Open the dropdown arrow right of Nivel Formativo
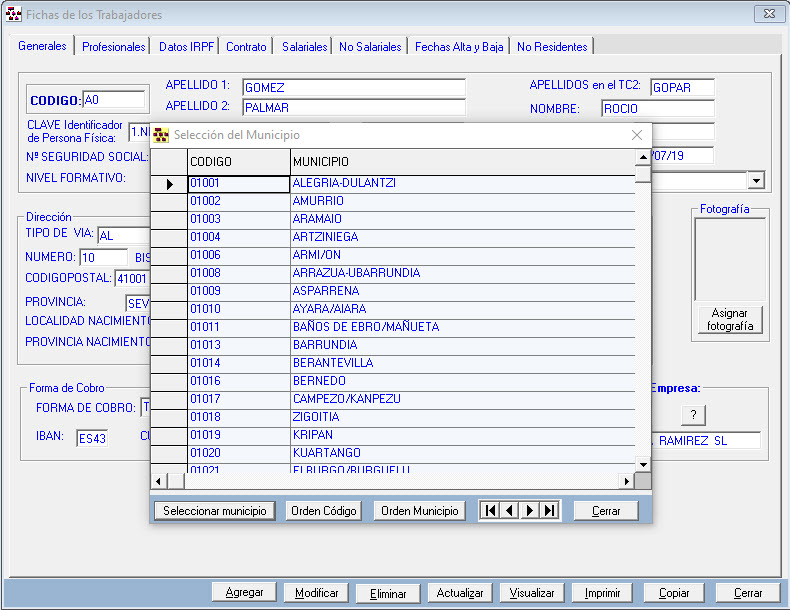Screen dimensions: 790x610 756,180
